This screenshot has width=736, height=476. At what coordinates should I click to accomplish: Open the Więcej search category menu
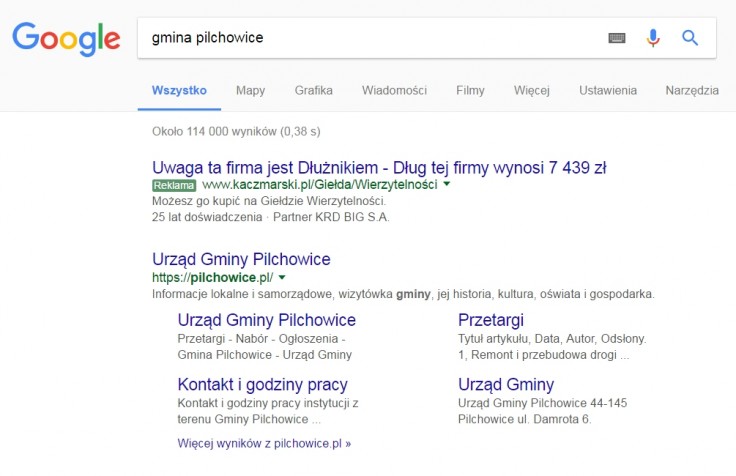coord(531,90)
